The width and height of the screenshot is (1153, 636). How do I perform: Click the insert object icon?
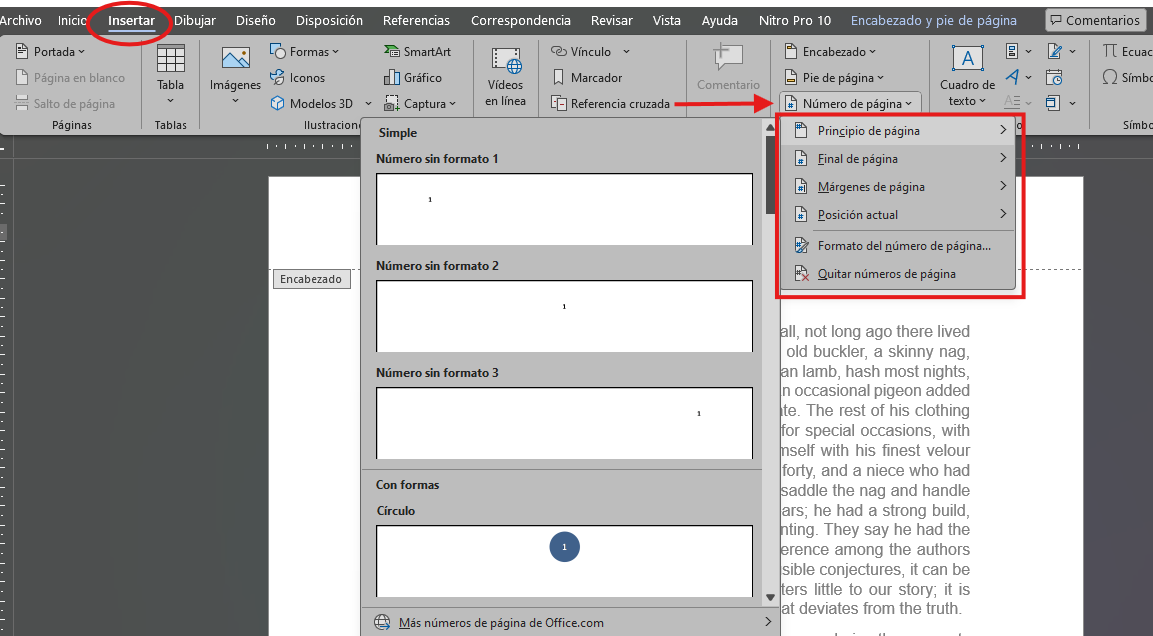click(1054, 103)
